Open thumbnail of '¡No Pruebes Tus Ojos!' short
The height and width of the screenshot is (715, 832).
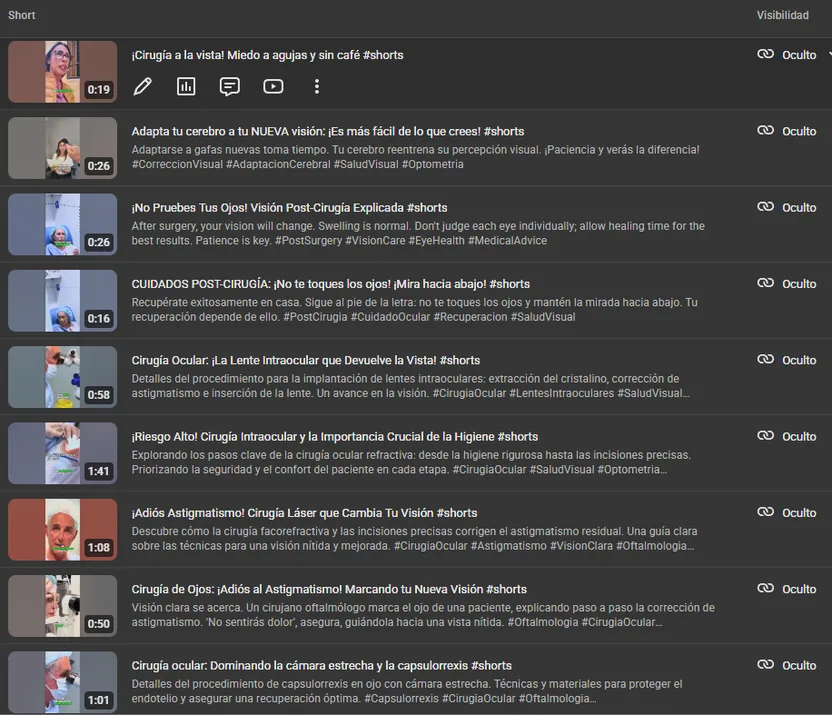click(63, 224)
